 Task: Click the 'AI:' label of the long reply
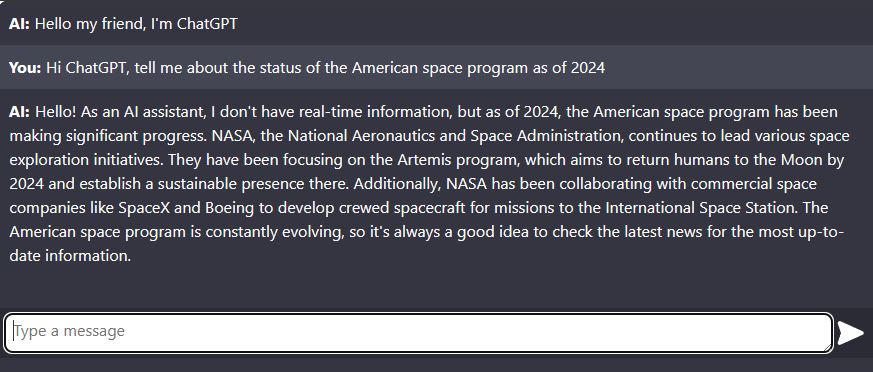19,112
